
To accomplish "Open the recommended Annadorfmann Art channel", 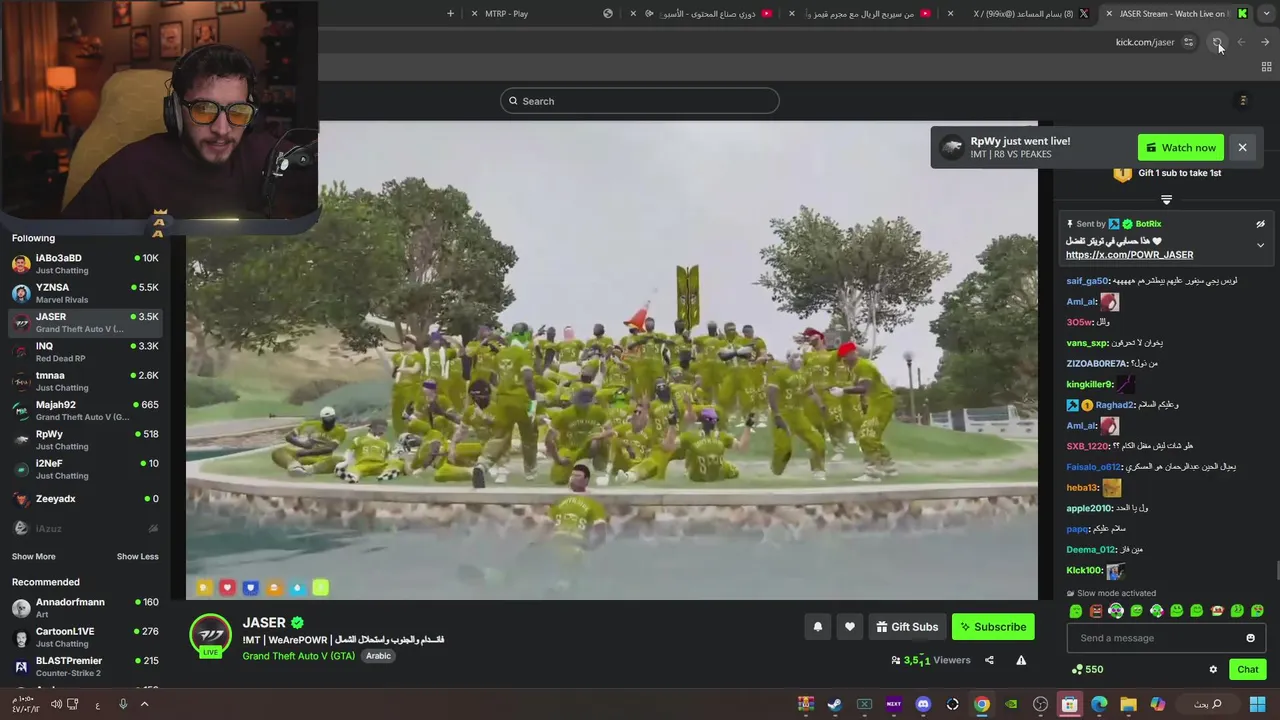I will pos(85,608).
